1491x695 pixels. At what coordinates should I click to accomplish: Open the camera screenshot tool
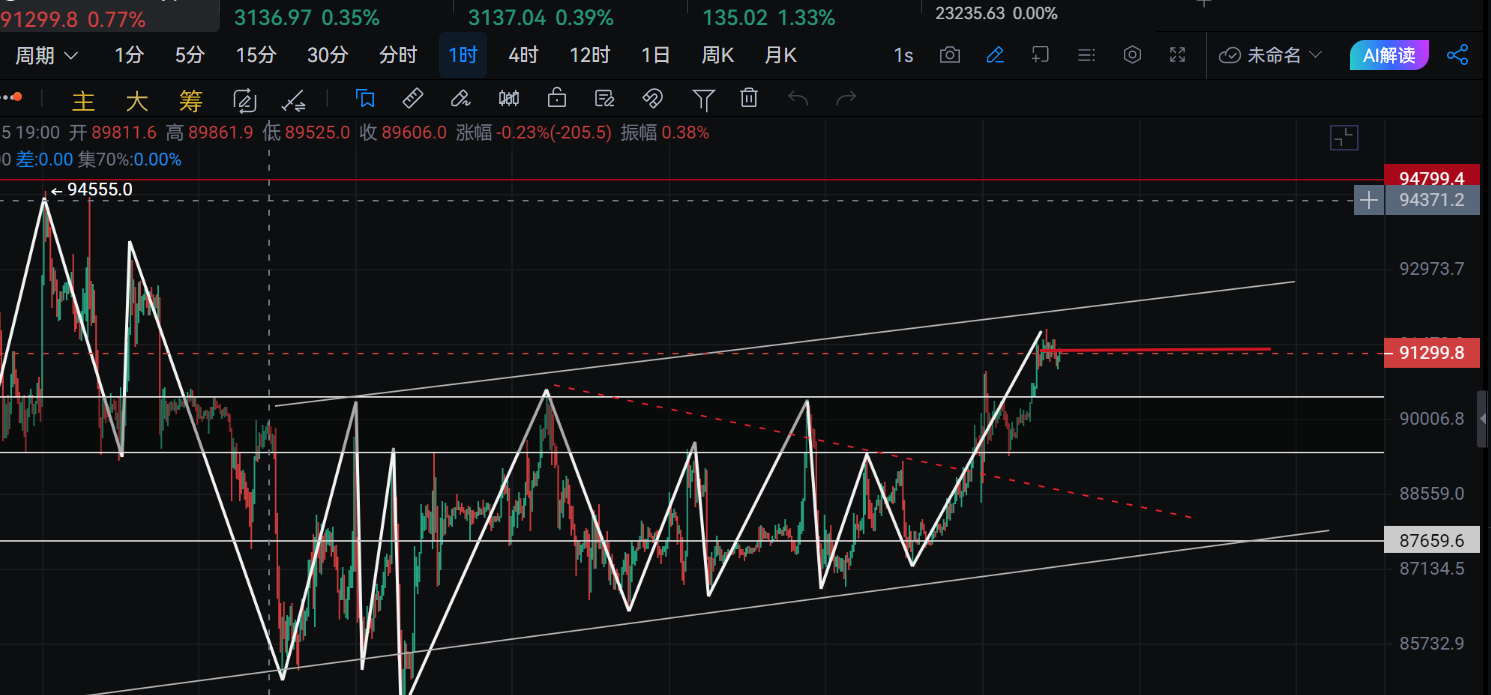[950, 55]
